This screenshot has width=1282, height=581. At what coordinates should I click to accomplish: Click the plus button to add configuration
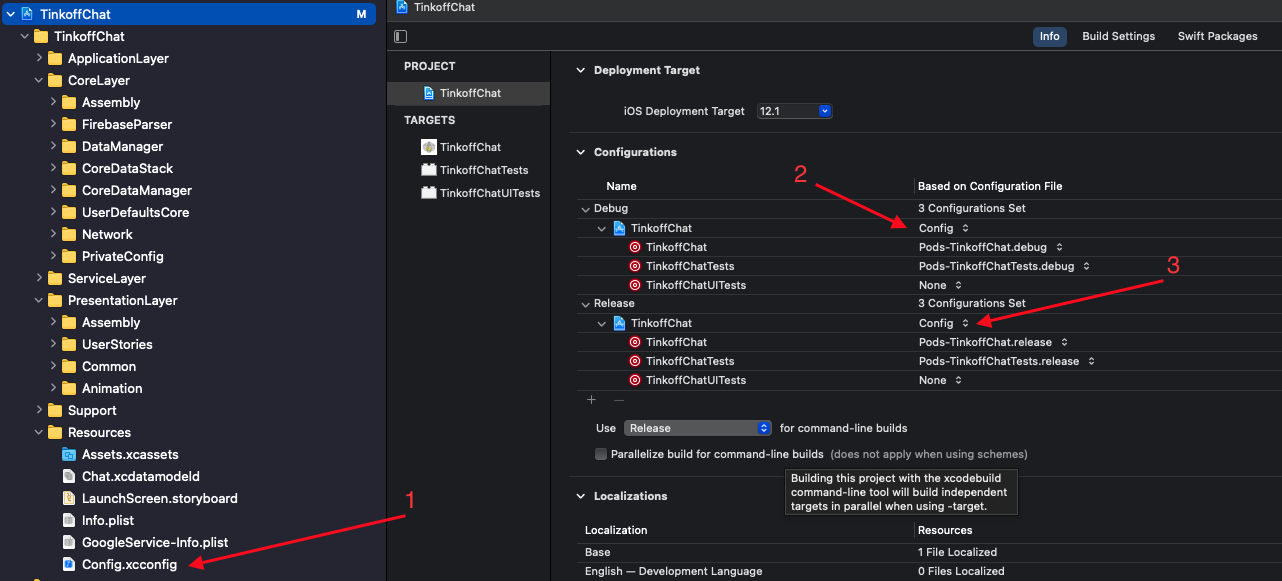591,400
